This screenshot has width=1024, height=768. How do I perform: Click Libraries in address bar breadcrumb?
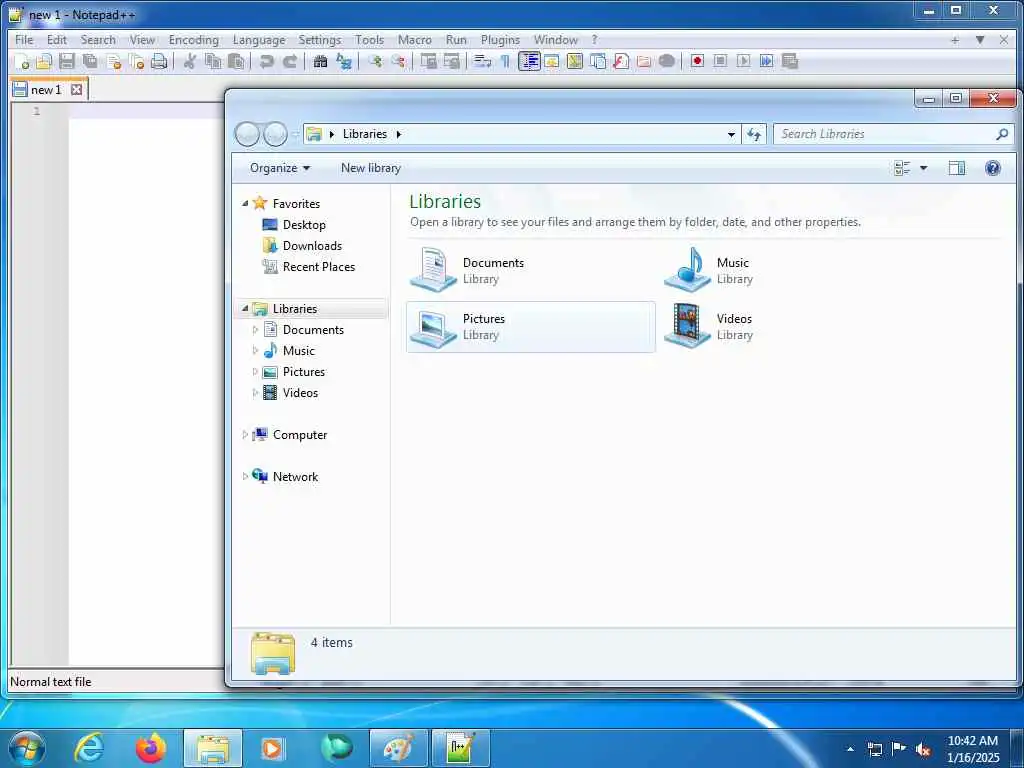364,134
